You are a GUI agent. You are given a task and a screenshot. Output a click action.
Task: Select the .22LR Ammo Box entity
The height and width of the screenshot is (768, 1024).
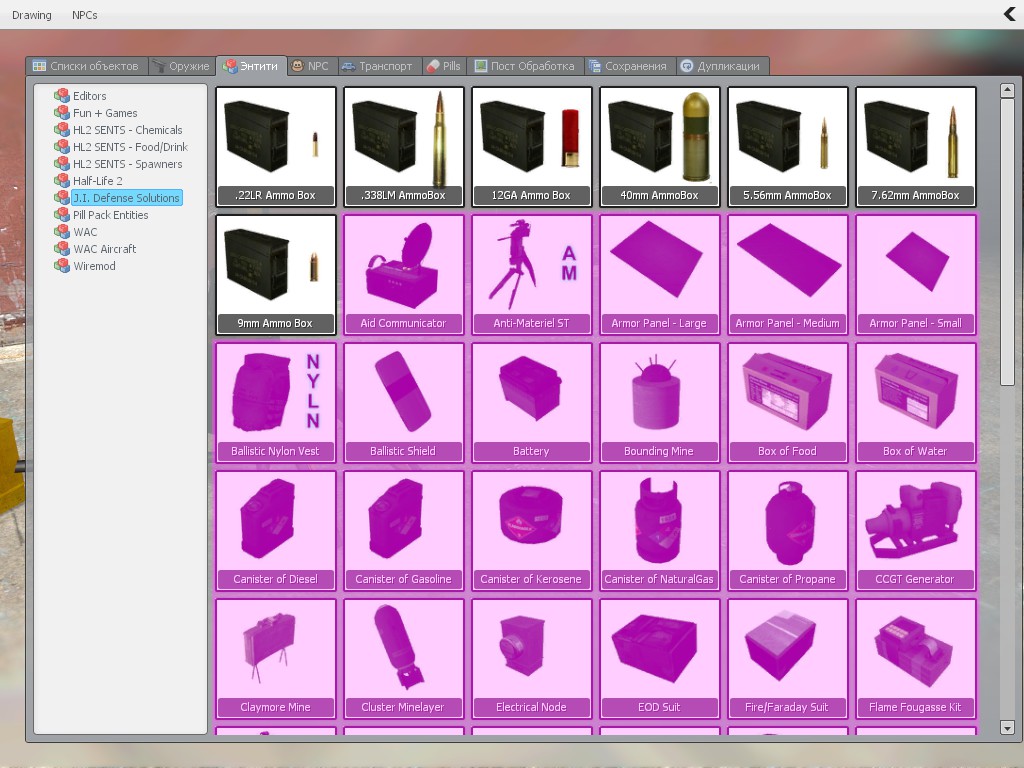[276, 147]
